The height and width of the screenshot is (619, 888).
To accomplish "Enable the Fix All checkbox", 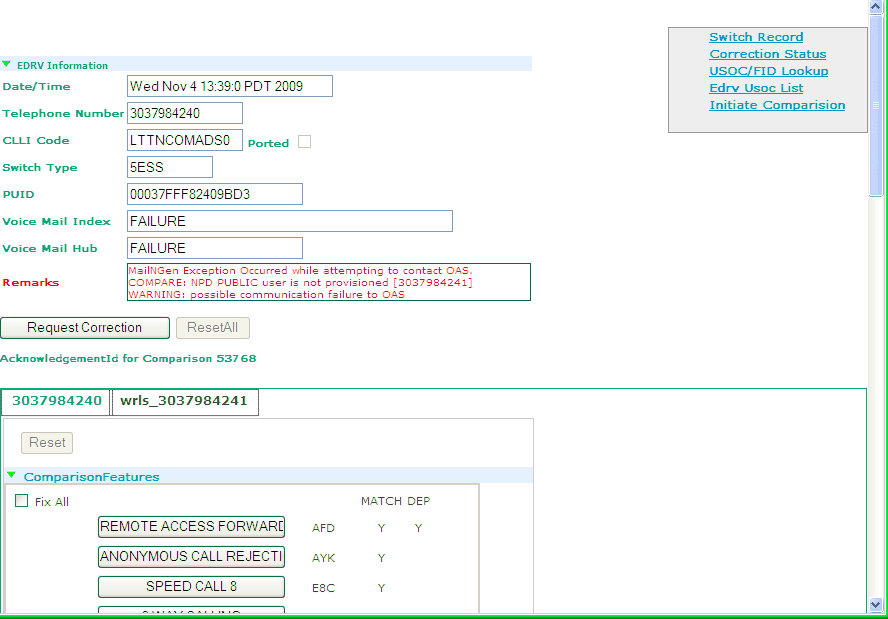I will click(x=22, y=501).
